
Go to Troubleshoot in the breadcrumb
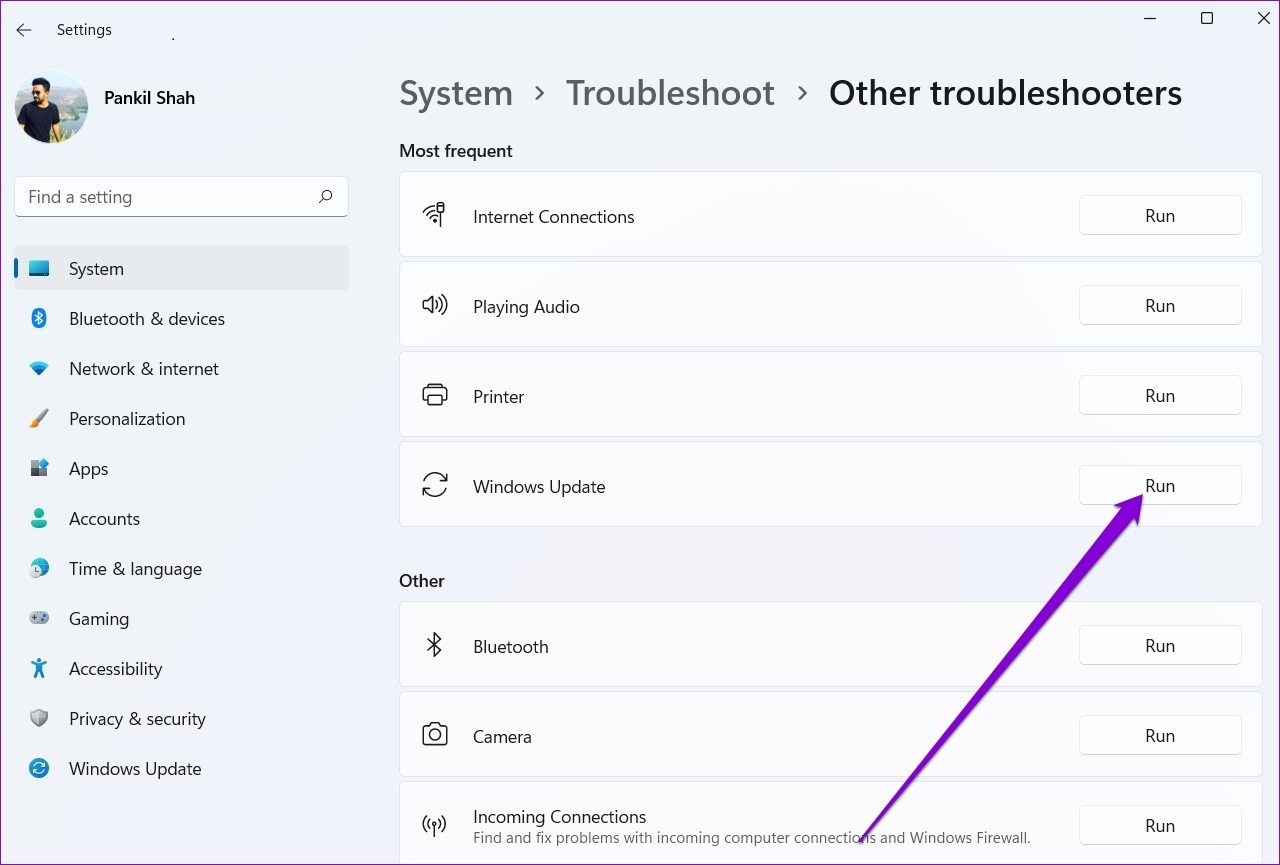click(x=670, y=93)
